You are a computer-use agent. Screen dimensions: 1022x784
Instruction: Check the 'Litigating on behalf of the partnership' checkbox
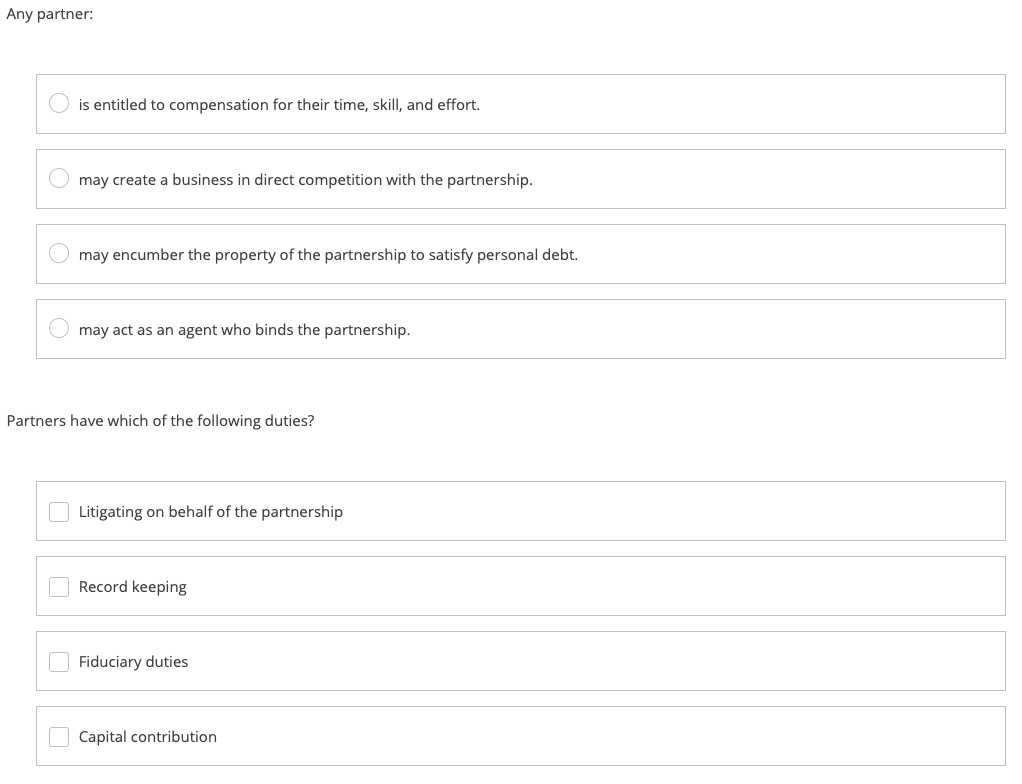point(60,511)
